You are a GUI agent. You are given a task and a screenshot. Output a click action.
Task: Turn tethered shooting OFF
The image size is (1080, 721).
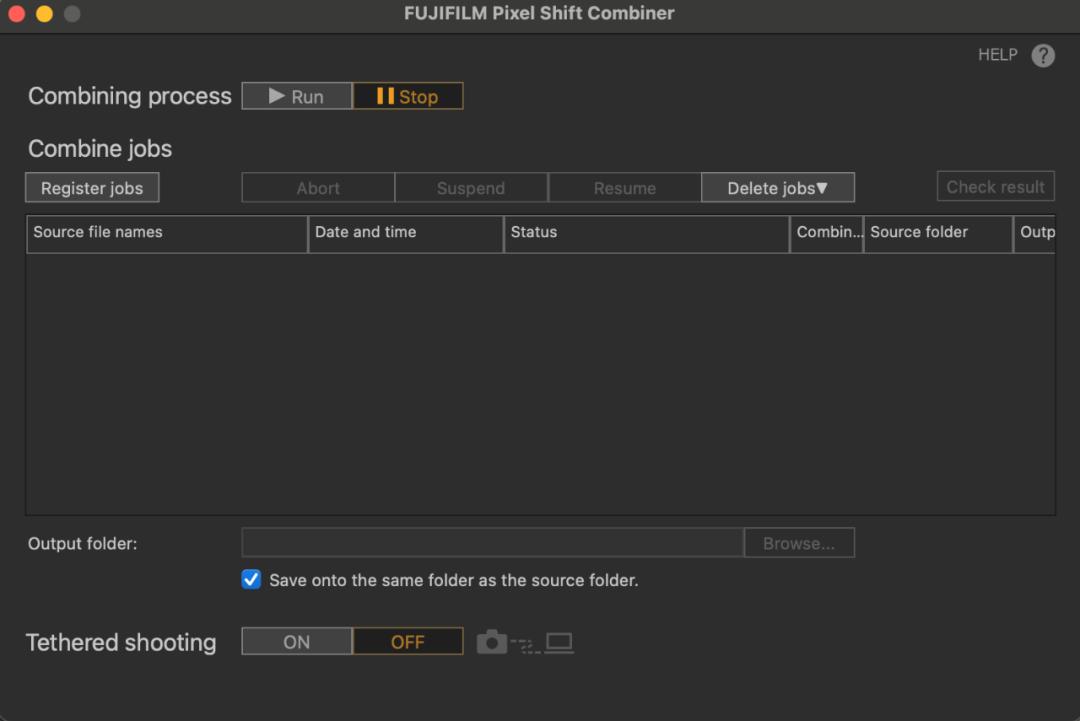click(x=408, y=642)
